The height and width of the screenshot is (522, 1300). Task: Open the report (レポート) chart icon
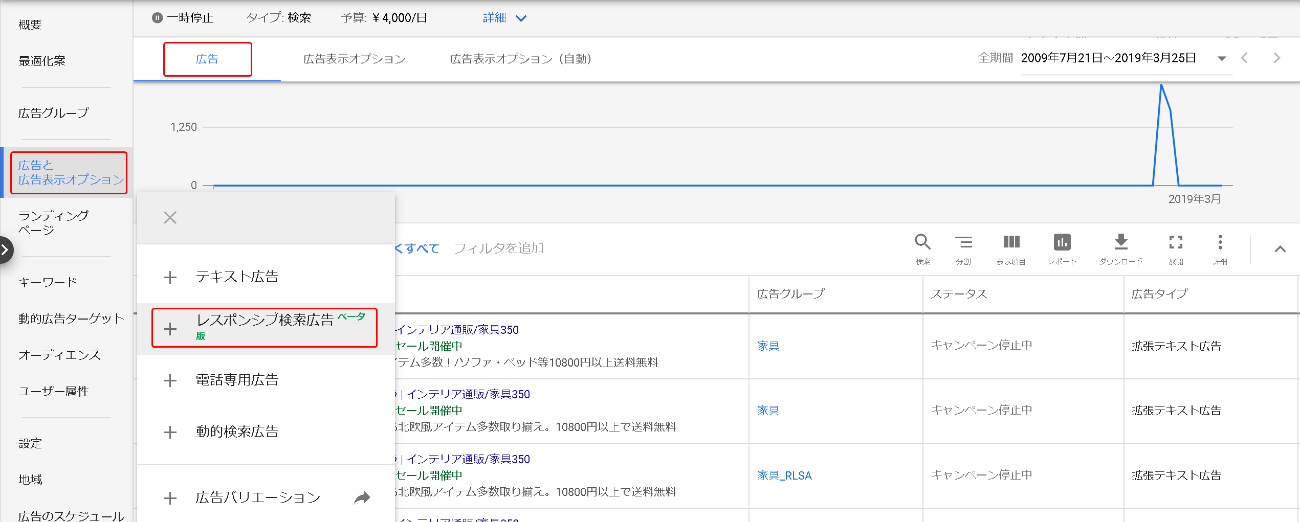point(1062,242)
